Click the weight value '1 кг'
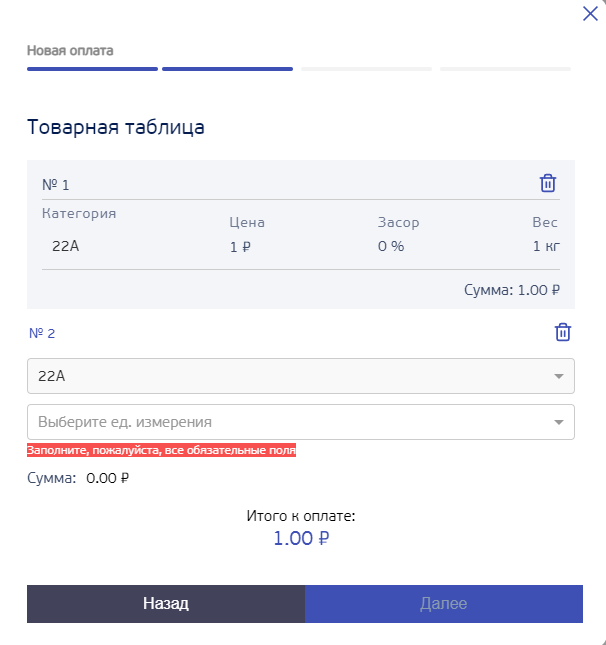The height and width of the screenshot is (645, 606). pos(545,246)
